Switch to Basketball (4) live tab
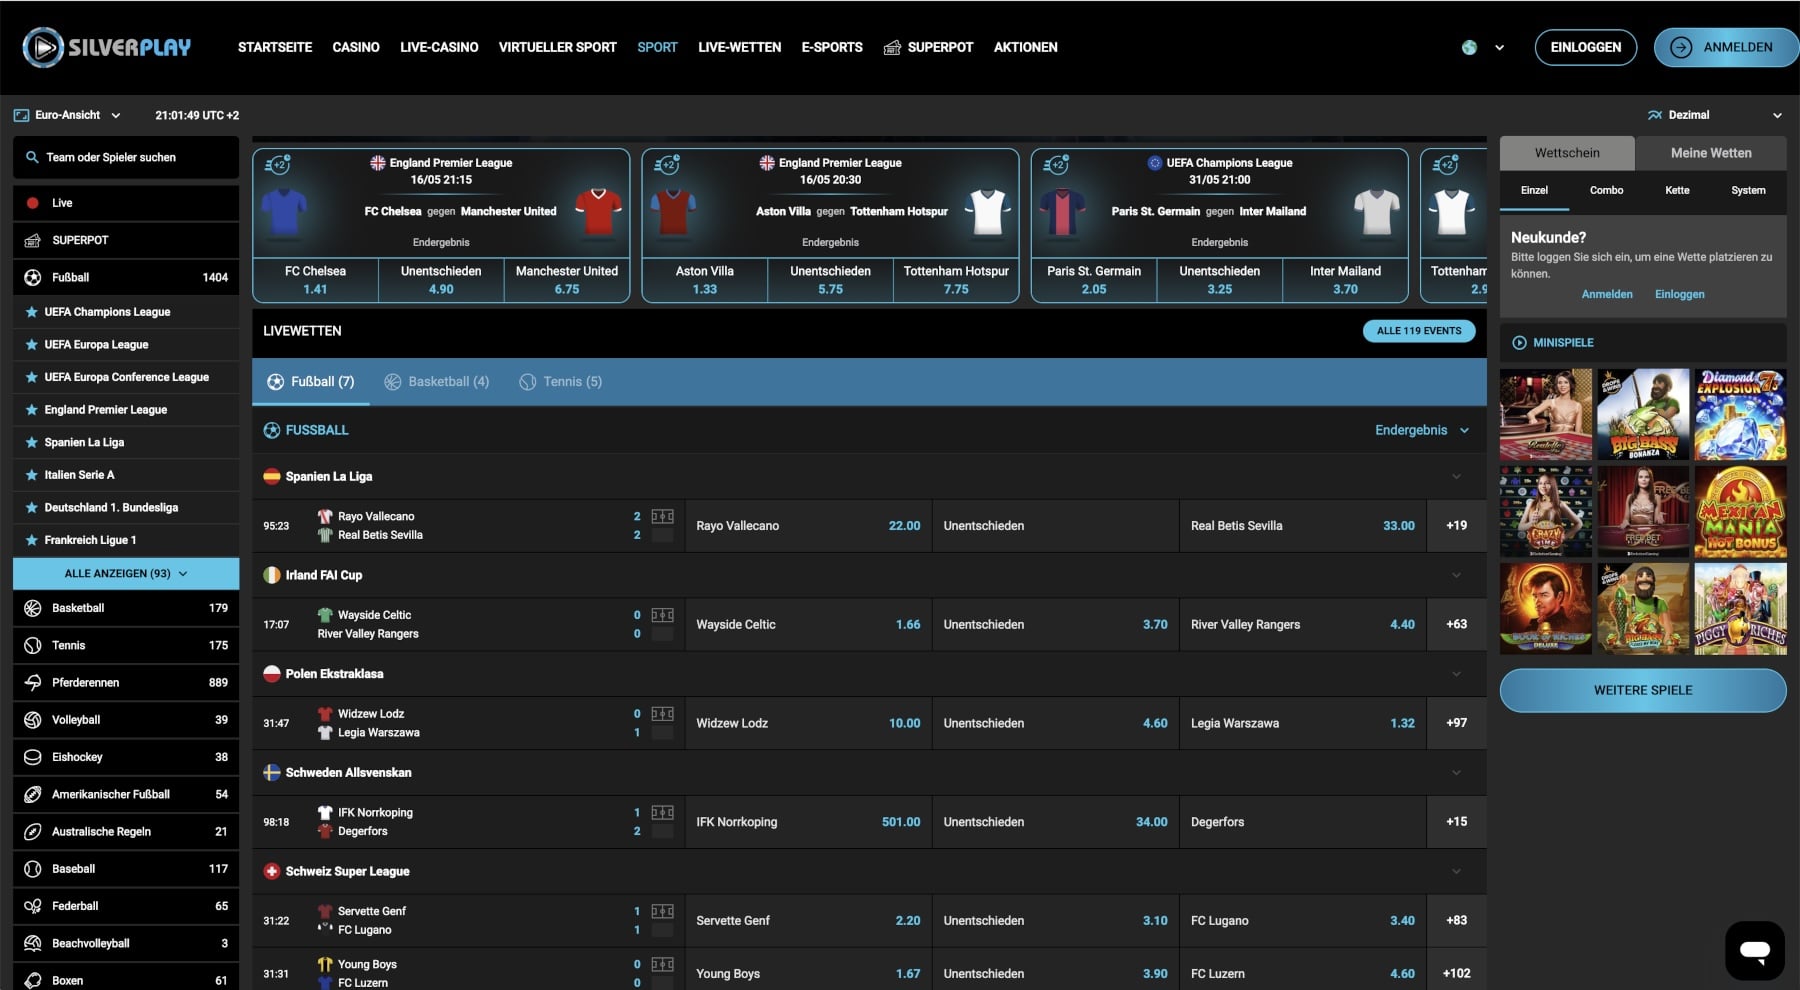Viewport: 1800px width, 990px height. (x=437, y=382)
